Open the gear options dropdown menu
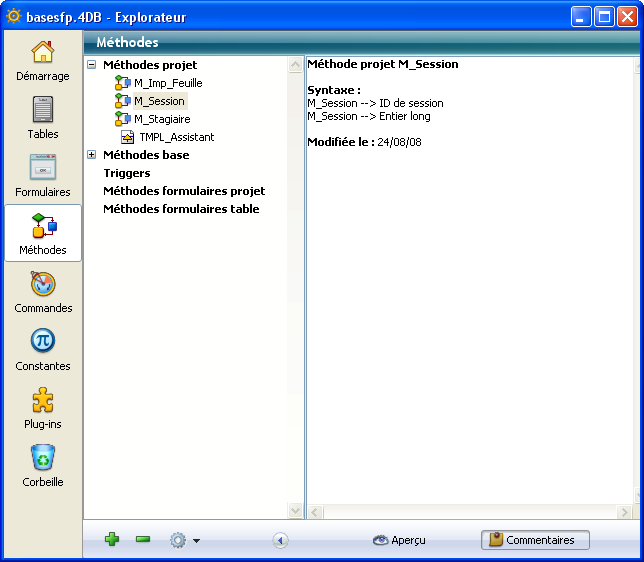Viewport: 644px width, 562px height. [x=184, y=540]
